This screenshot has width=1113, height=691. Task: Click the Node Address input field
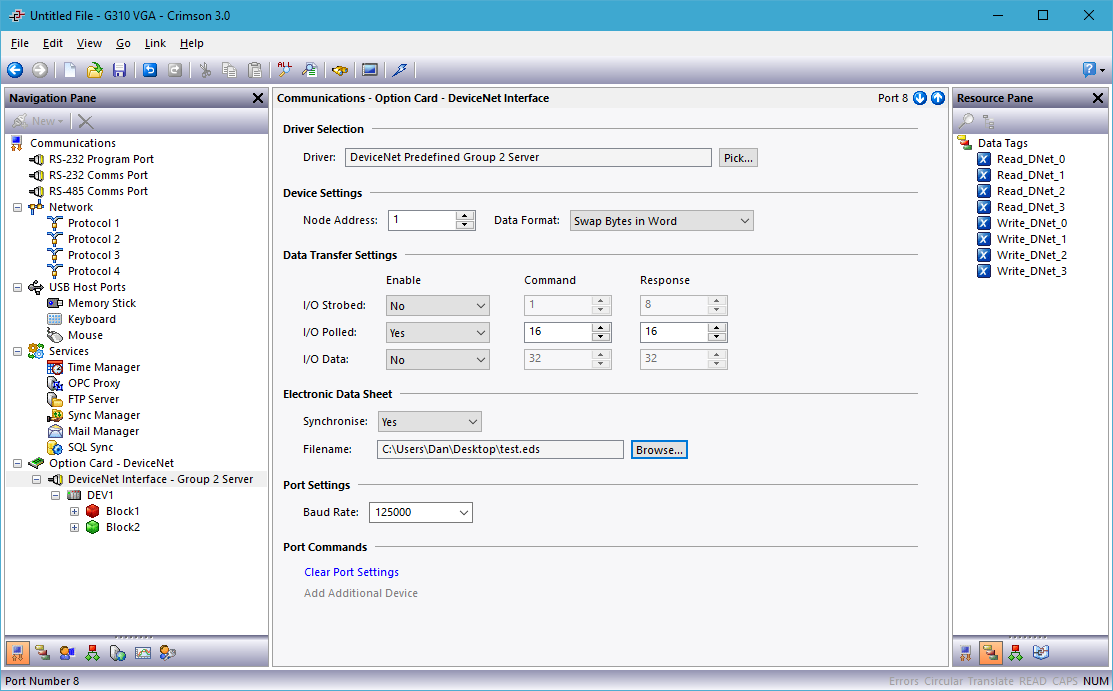(422, 220)
